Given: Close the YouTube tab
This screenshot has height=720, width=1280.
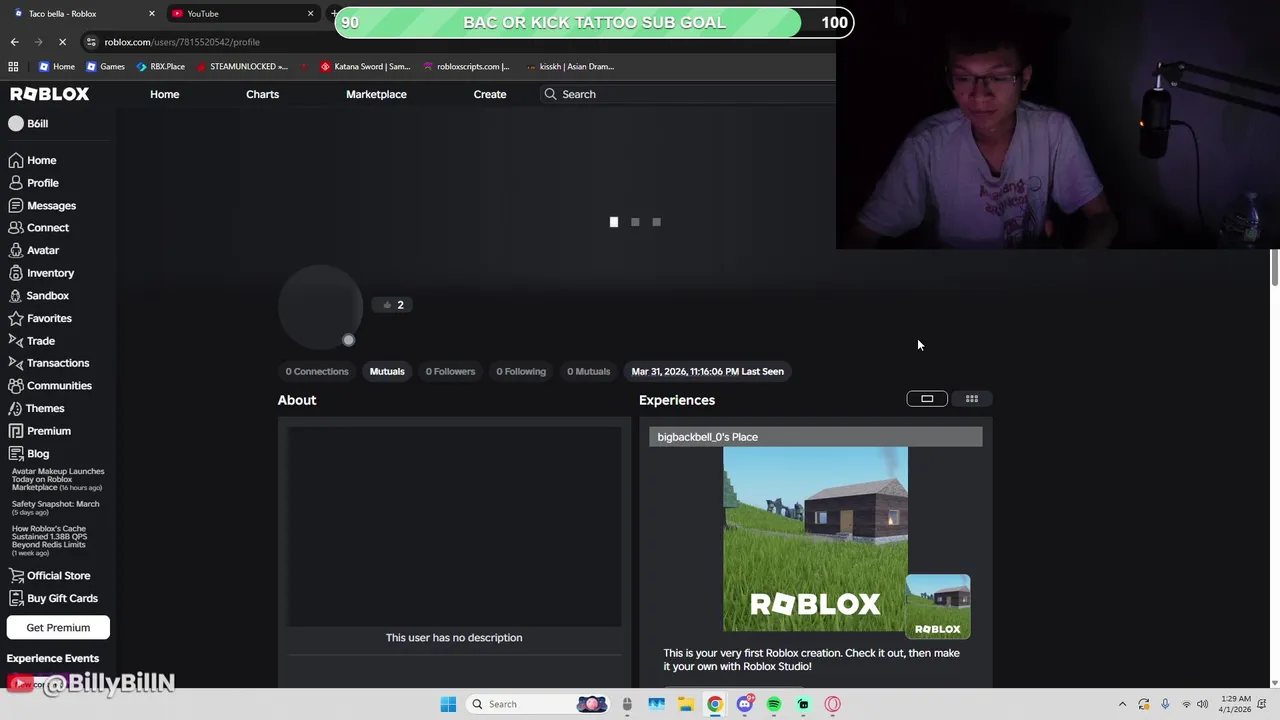Looking at the screenshot, I should [310, 14].
